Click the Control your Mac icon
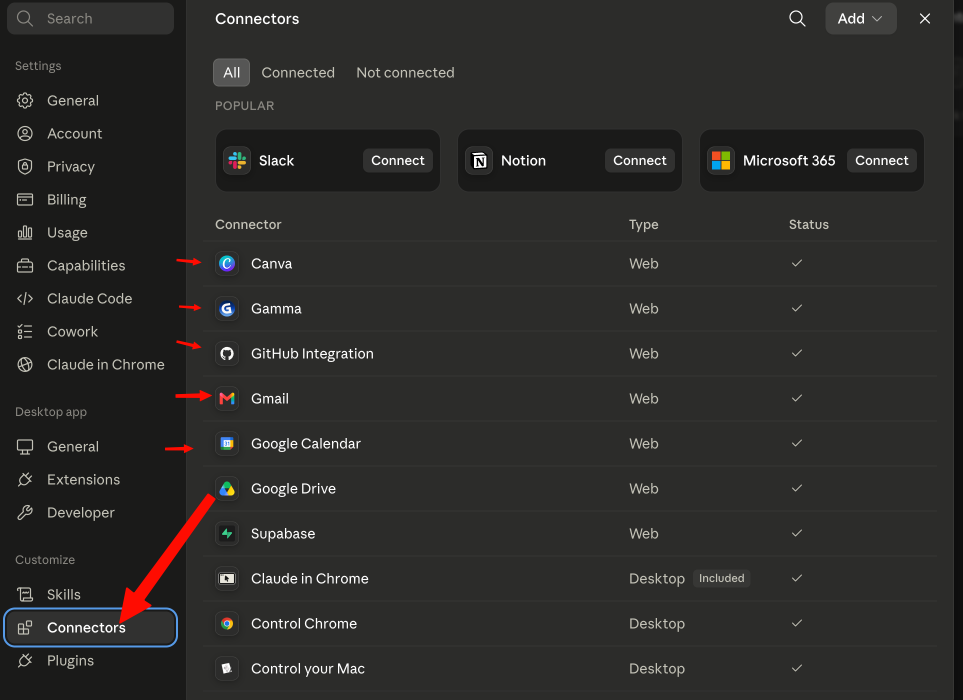Viewport: 963px width, 700px height. click(227, 669)
